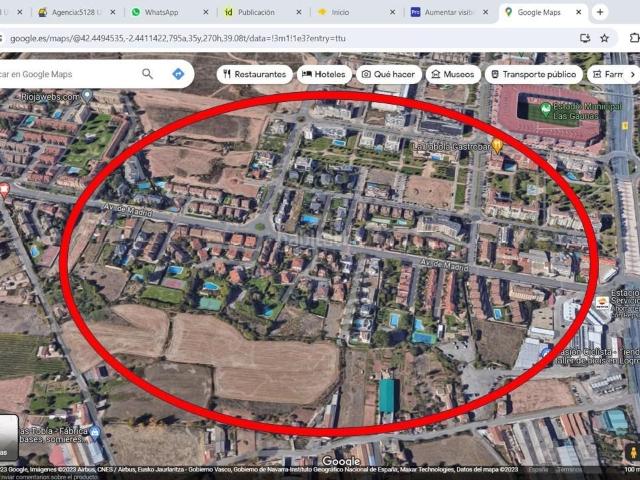This screenshot has height=480, width=640.
Task: Show more category chips with right chevron
Action: 633,75
